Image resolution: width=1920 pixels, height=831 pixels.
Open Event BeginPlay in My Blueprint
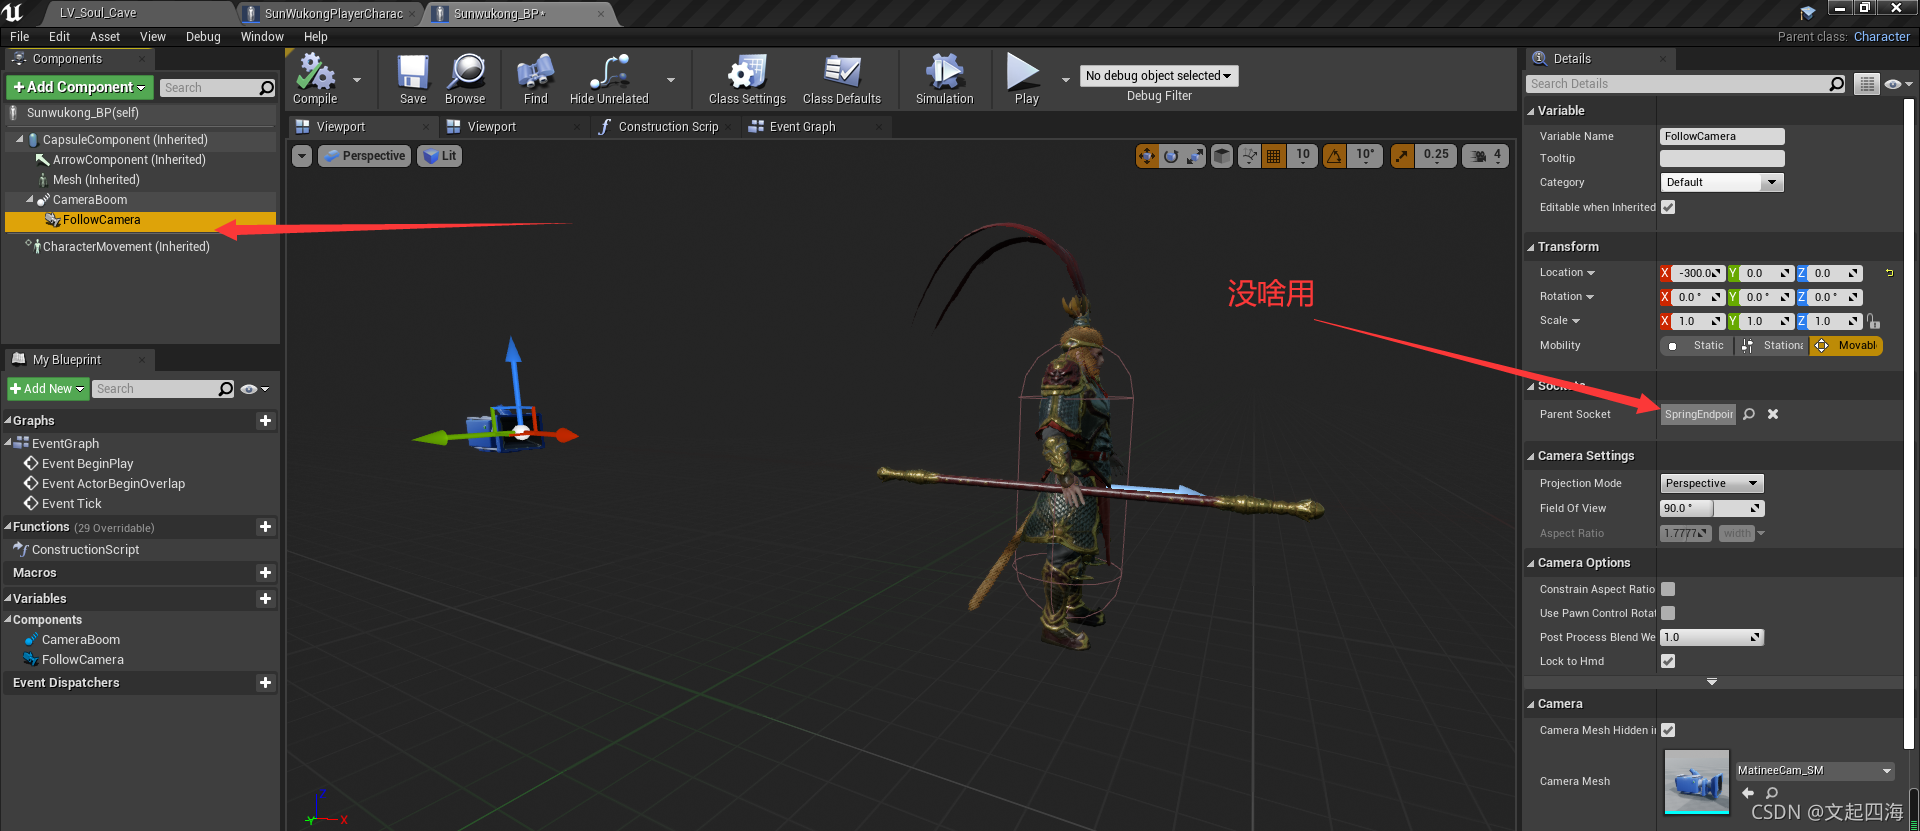87,464
